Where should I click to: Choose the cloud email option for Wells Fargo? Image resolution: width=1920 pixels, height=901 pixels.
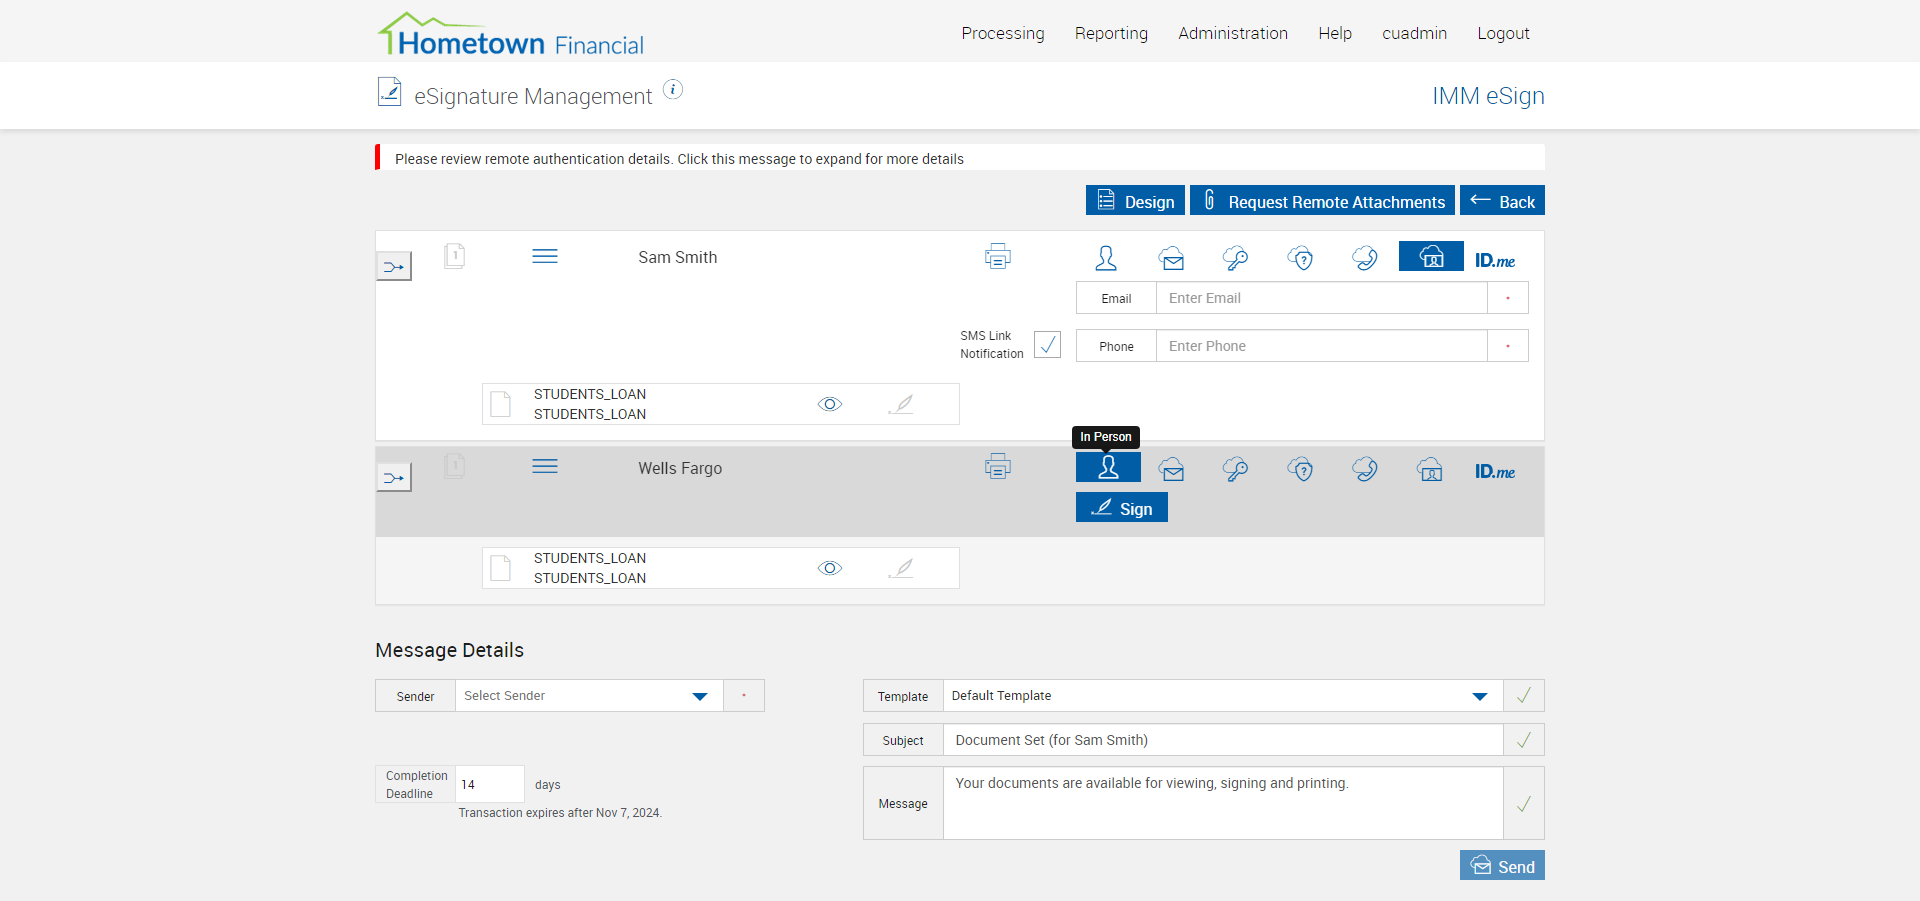pos(1172,468)
